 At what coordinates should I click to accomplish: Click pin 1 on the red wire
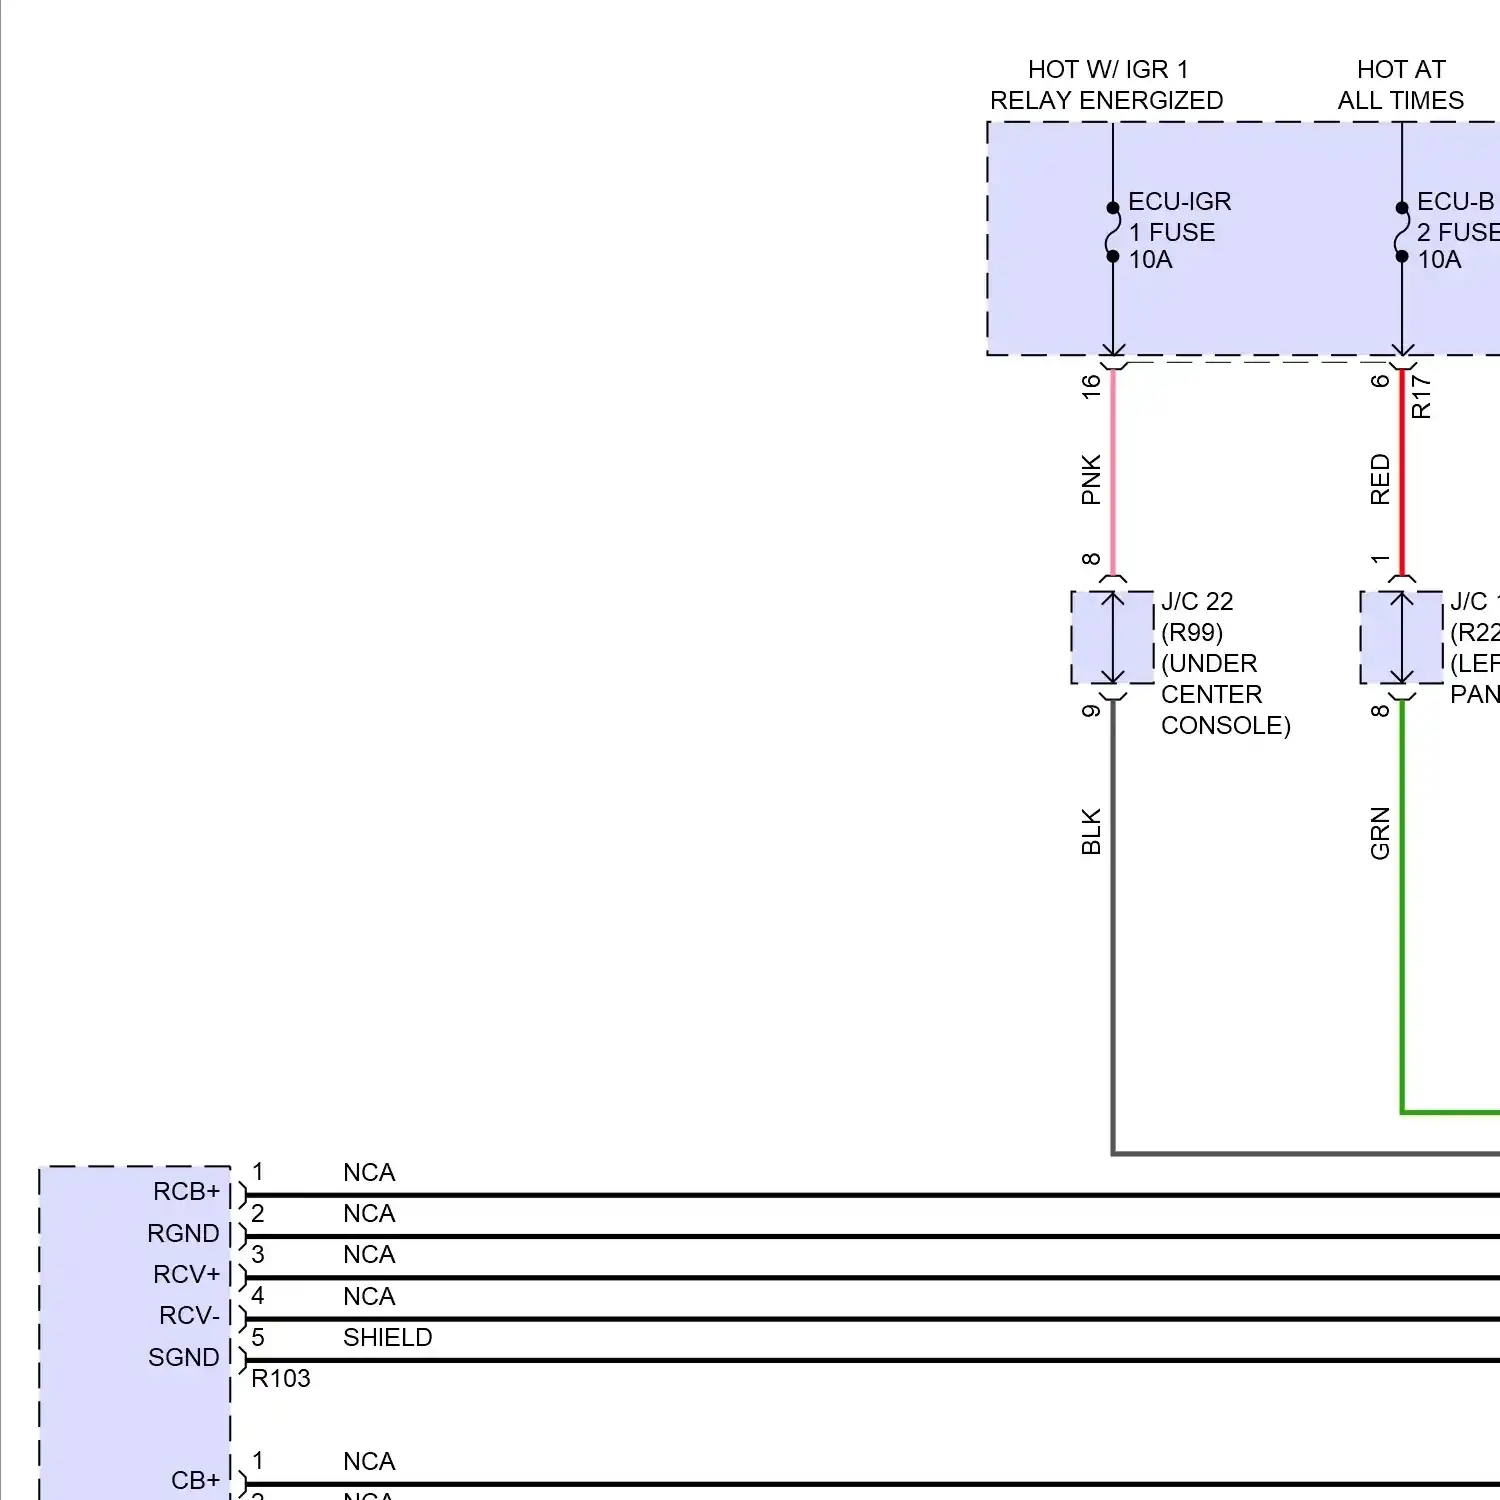click(1380, 559)
